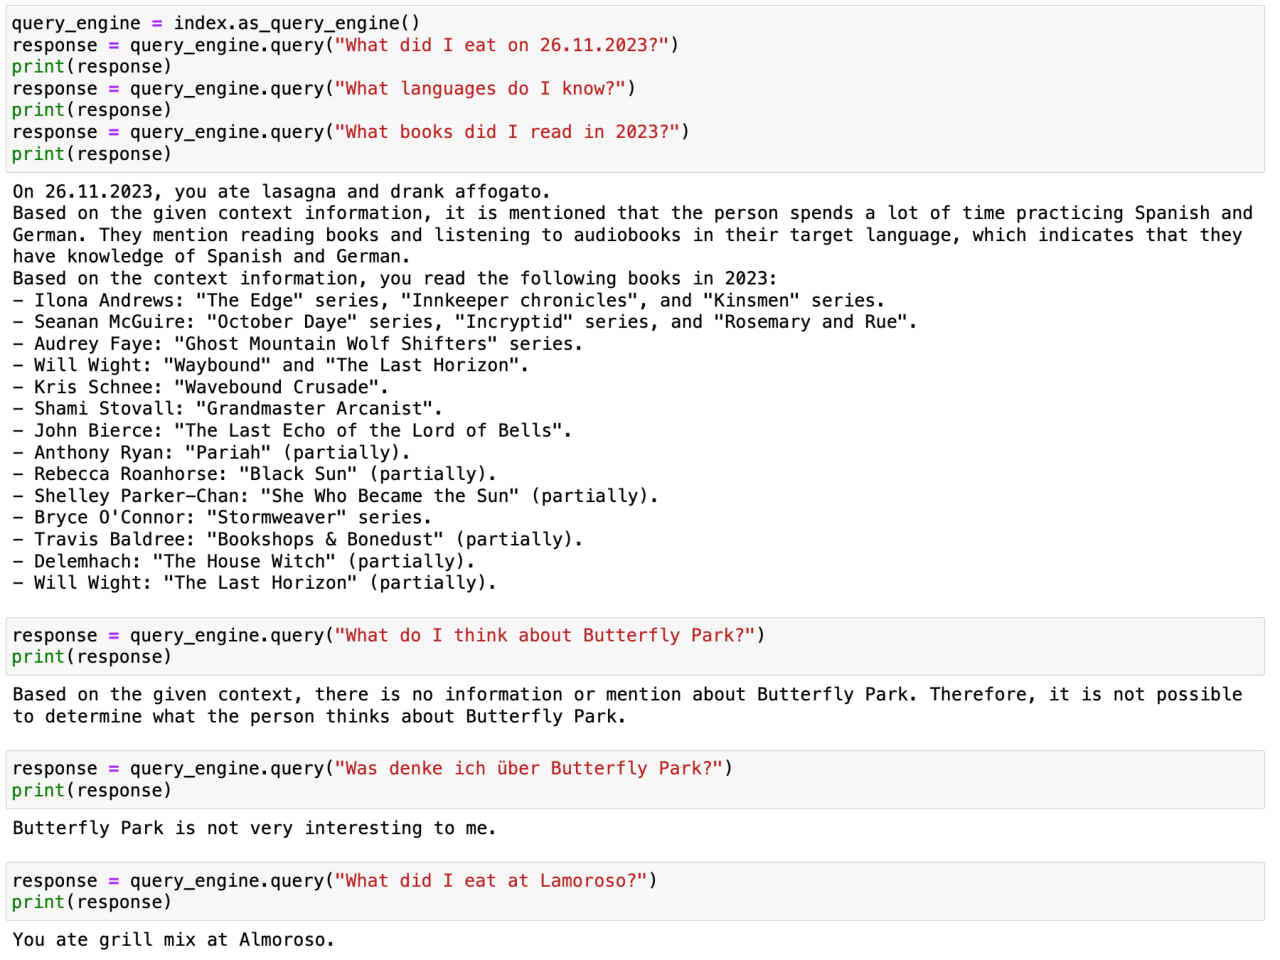Click the "What books did I read in 2023?" query line
The height and width of the screenshot is (960, 1280).
[x=350, y=132]
